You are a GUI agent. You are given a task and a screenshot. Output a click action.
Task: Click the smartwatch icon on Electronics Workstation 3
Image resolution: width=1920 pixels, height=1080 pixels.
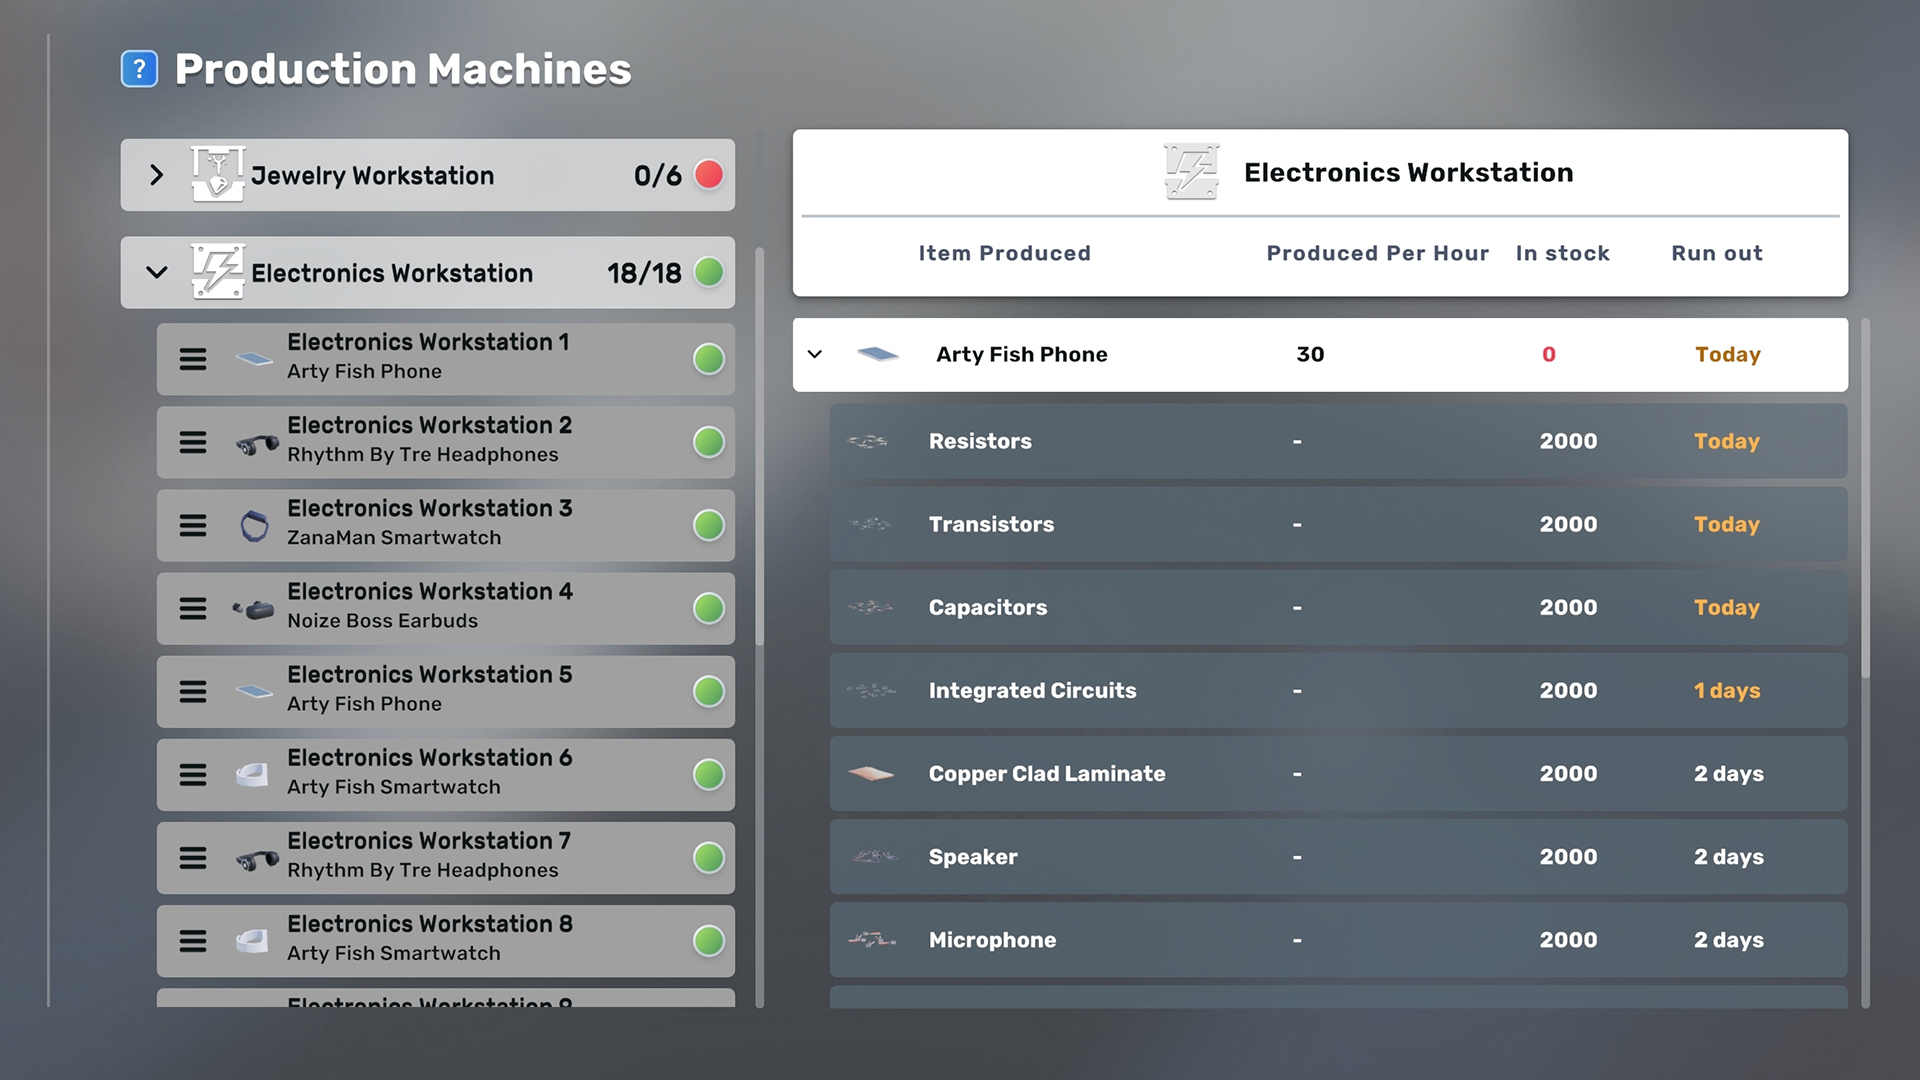(x=255, y=525)
